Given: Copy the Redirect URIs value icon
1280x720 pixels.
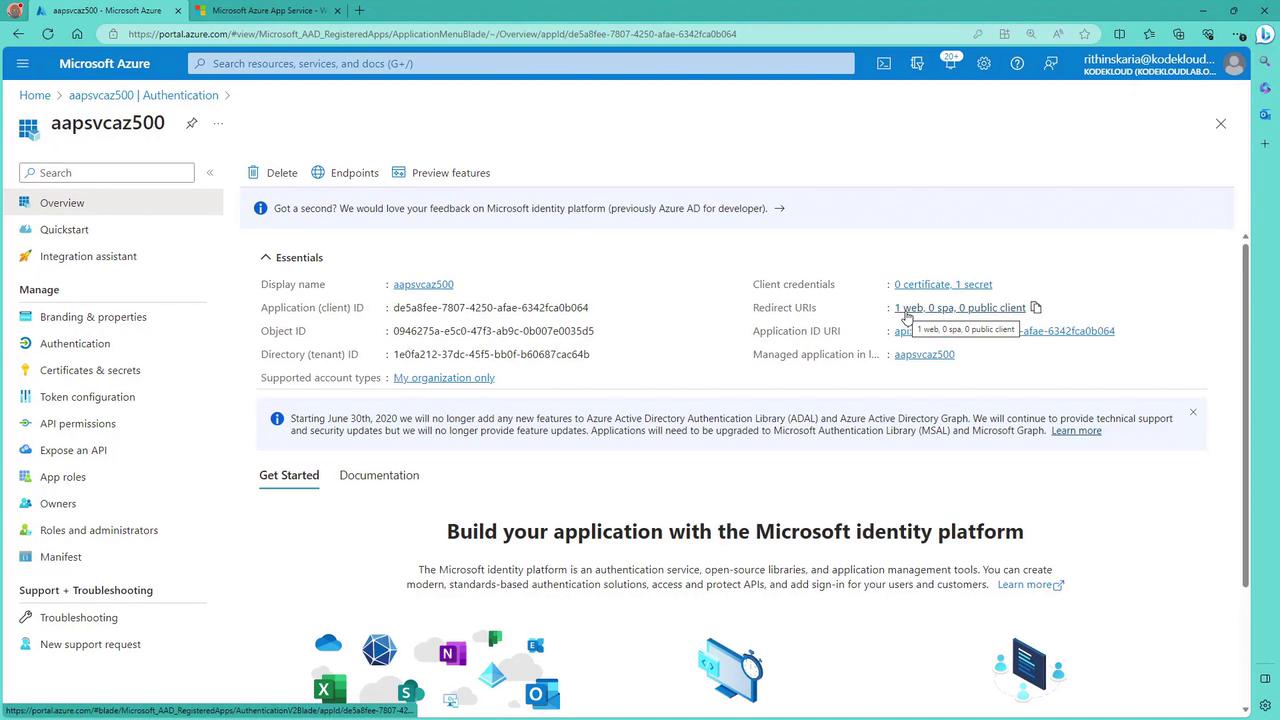Looking at the screenshot, I should pyautogui.click(x=1036, y=307).
